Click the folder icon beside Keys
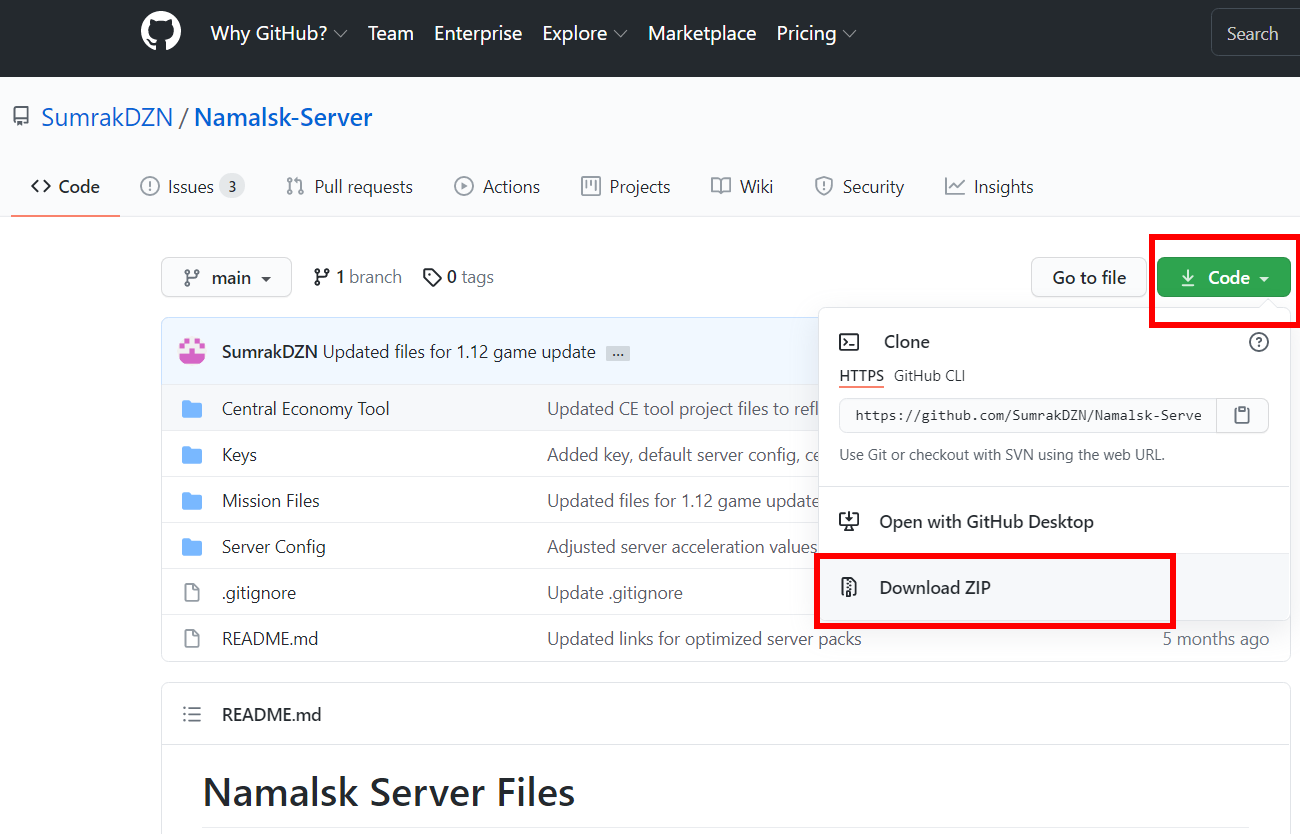The height and width of the screenshot is (834, 1300). [192, 454]
